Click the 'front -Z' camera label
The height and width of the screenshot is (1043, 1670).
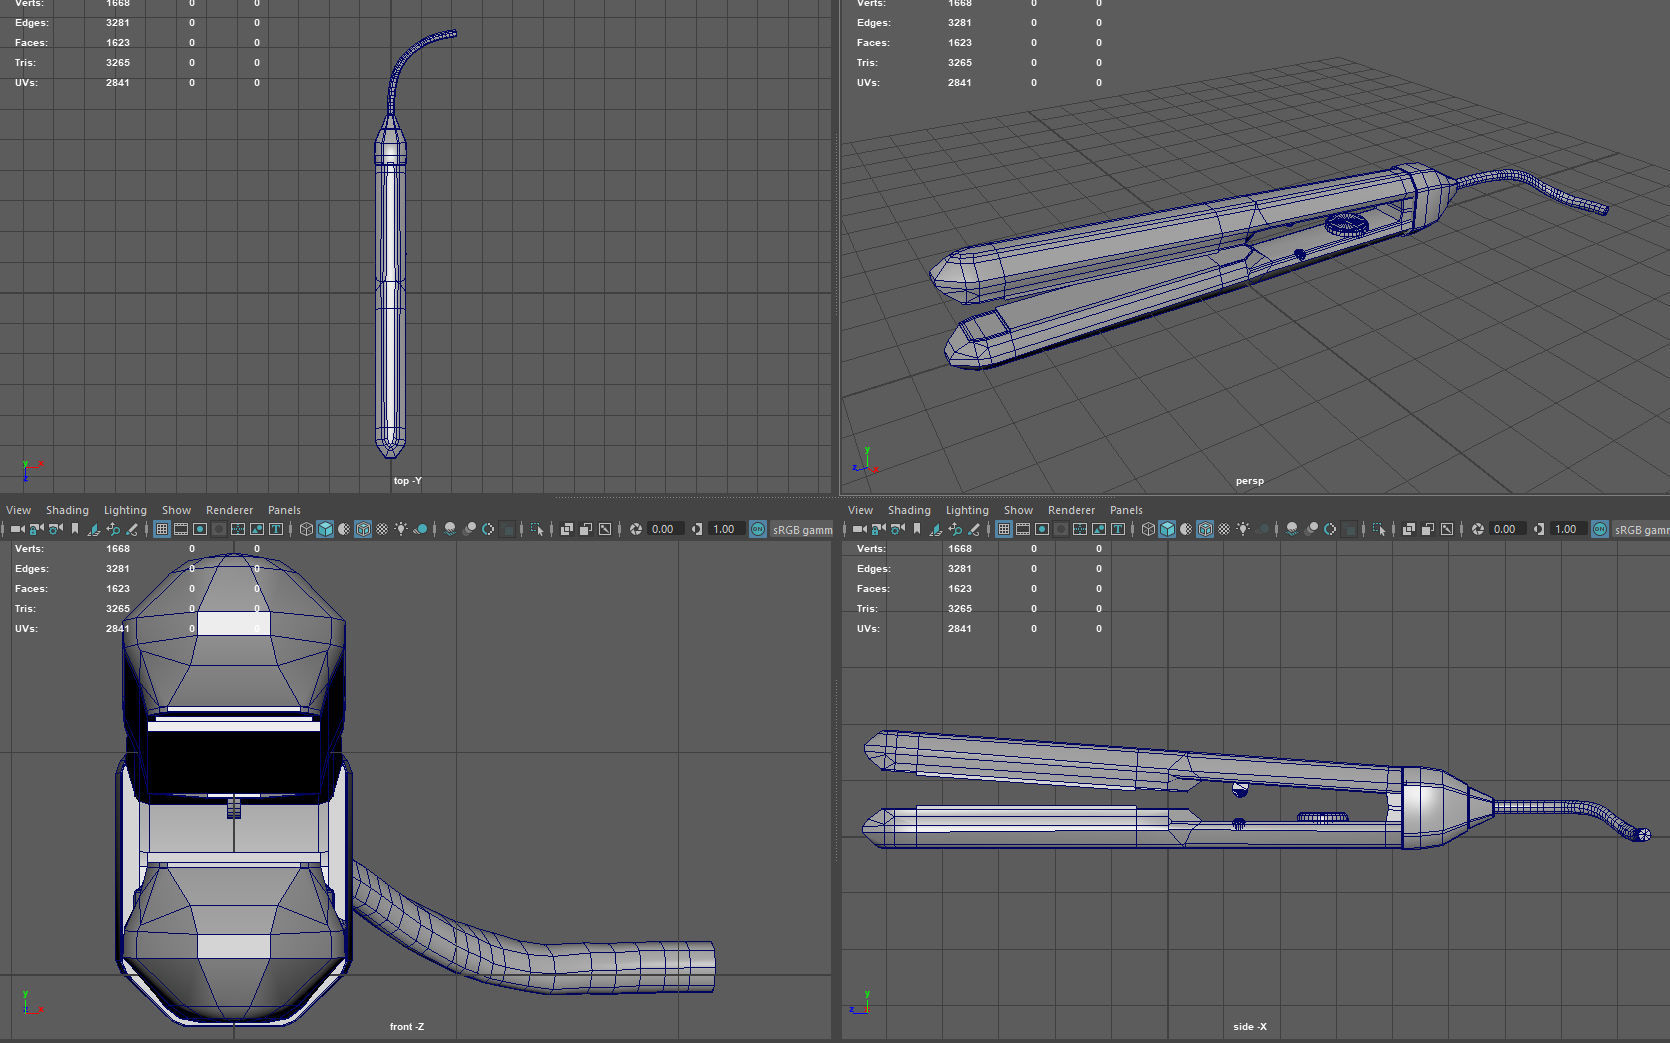[406, 1027]
